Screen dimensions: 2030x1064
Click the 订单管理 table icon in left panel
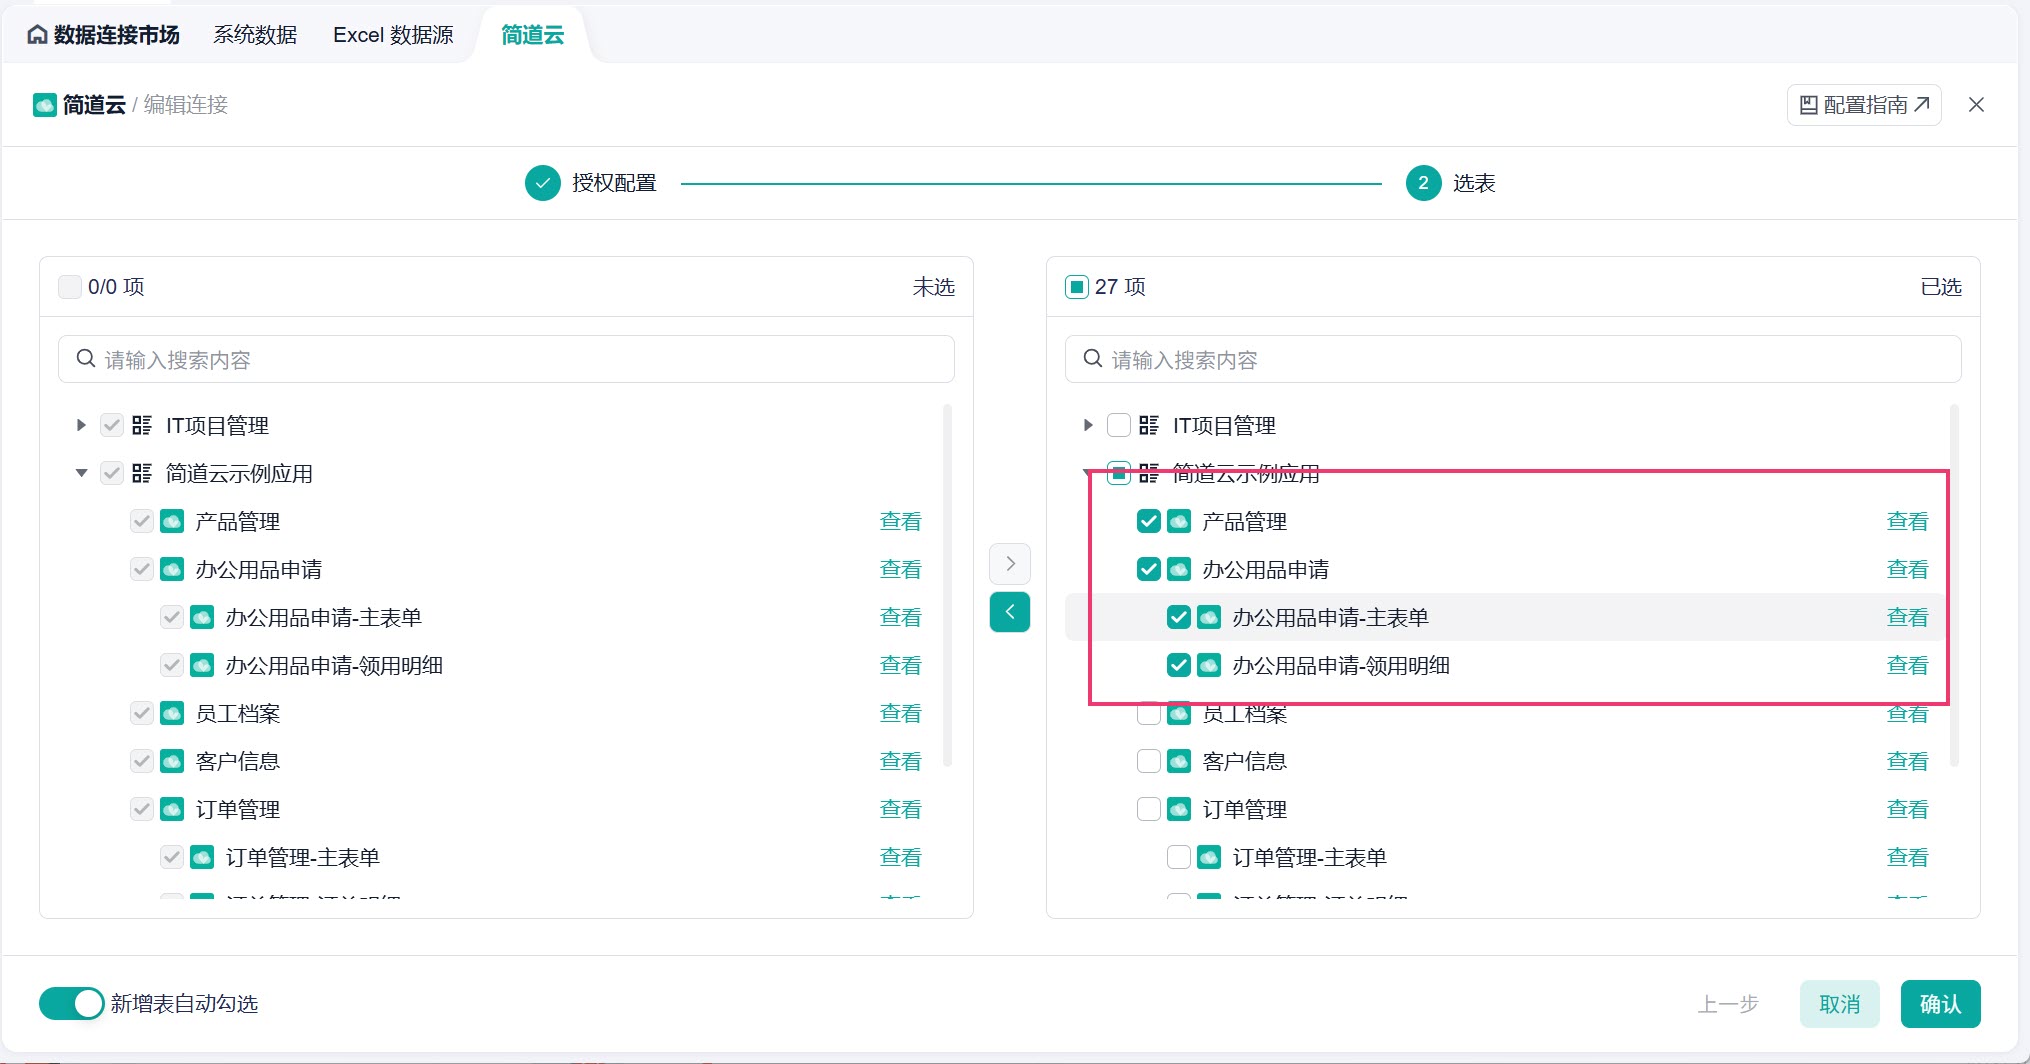(x=172, y=809)
